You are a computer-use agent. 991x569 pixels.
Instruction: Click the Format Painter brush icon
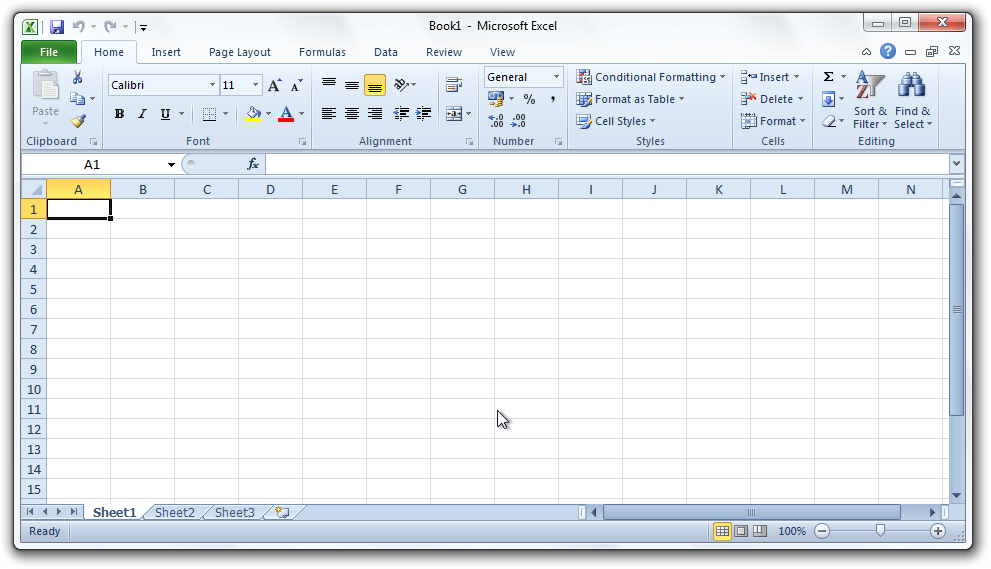[x=78, y=121]
